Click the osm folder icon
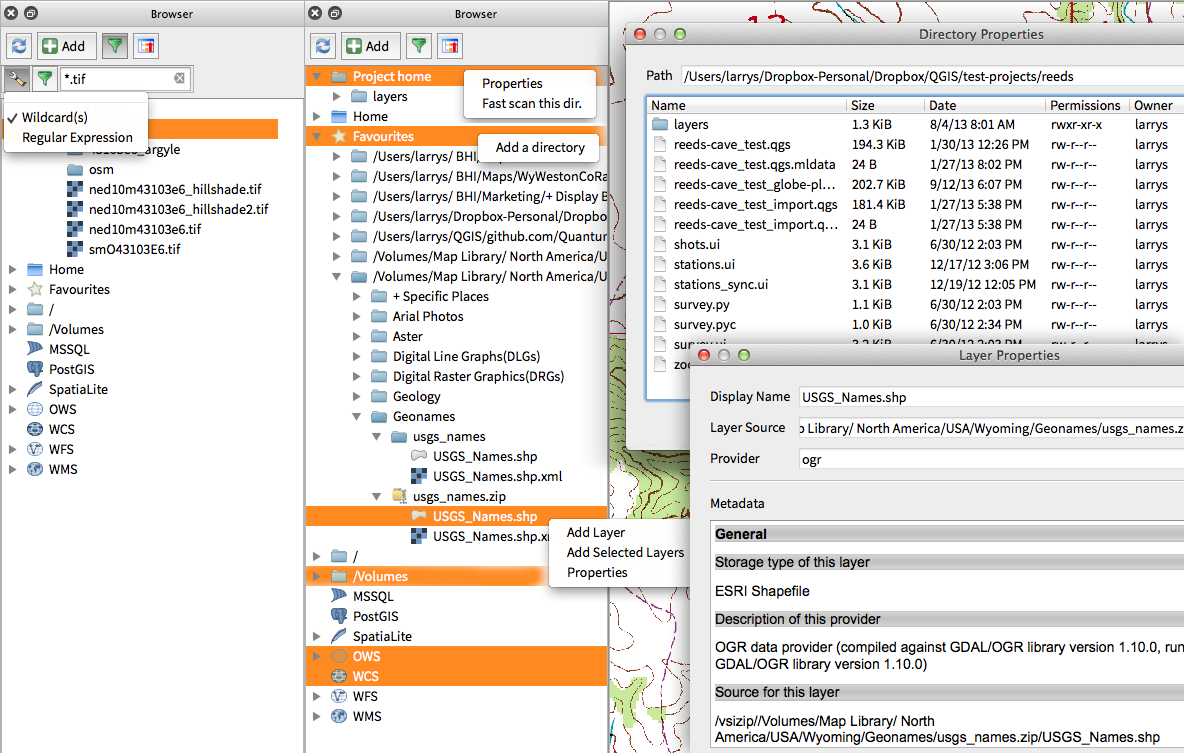Image resolution: width=1184 pixels, height=753 pixels. coord(75,169)
